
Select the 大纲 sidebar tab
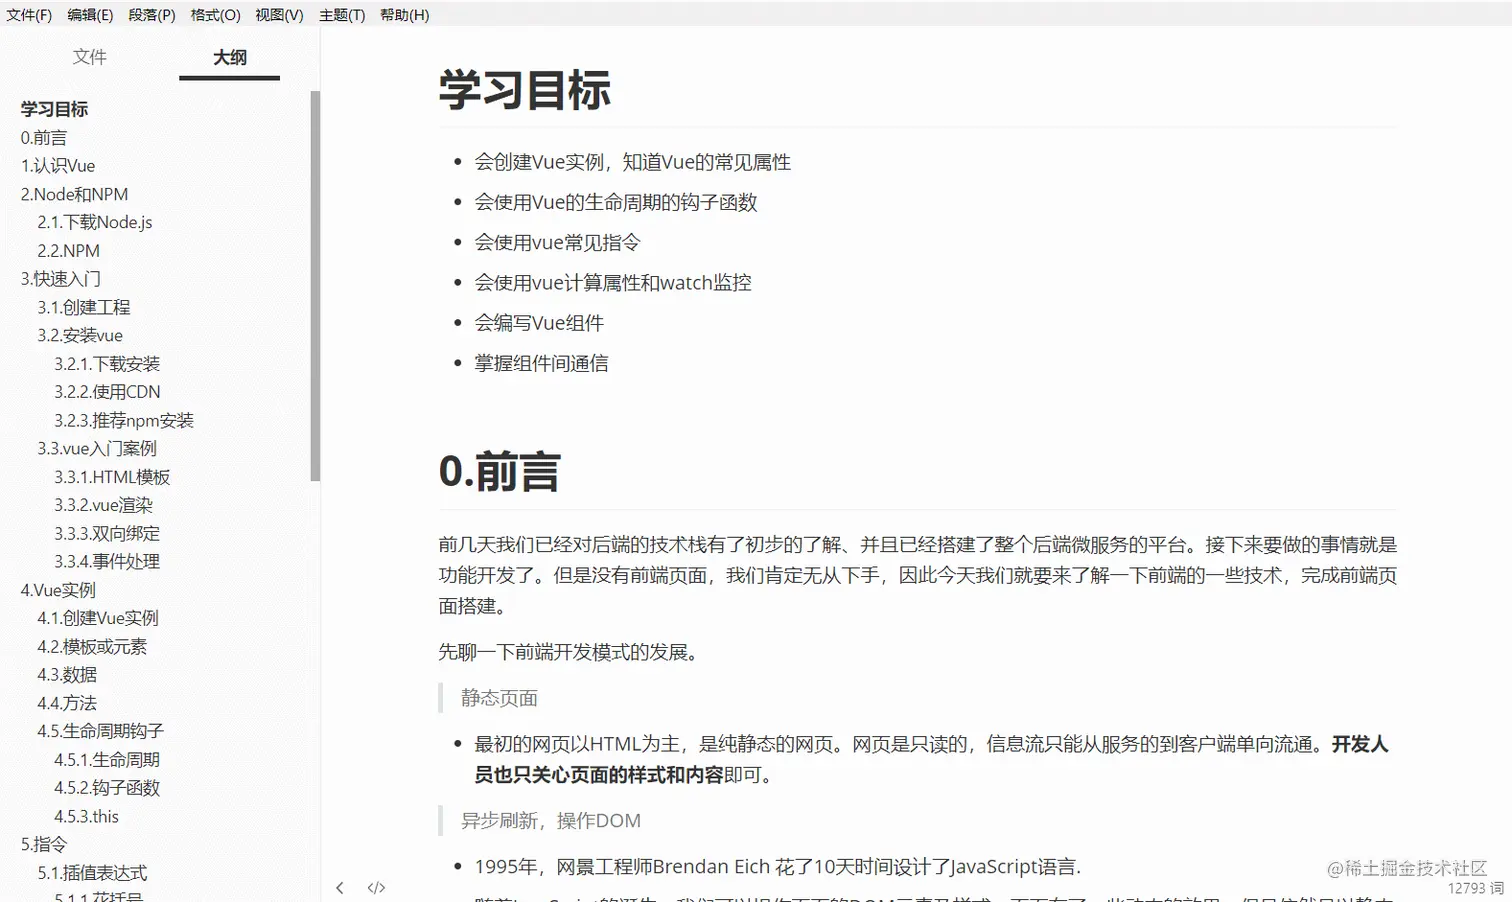click(x=229, y=57)
